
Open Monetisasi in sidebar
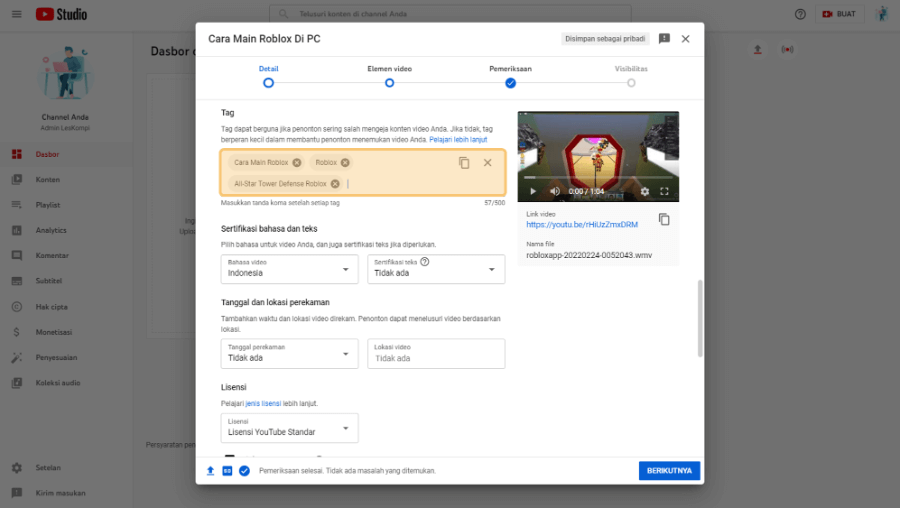pos(66,332)
